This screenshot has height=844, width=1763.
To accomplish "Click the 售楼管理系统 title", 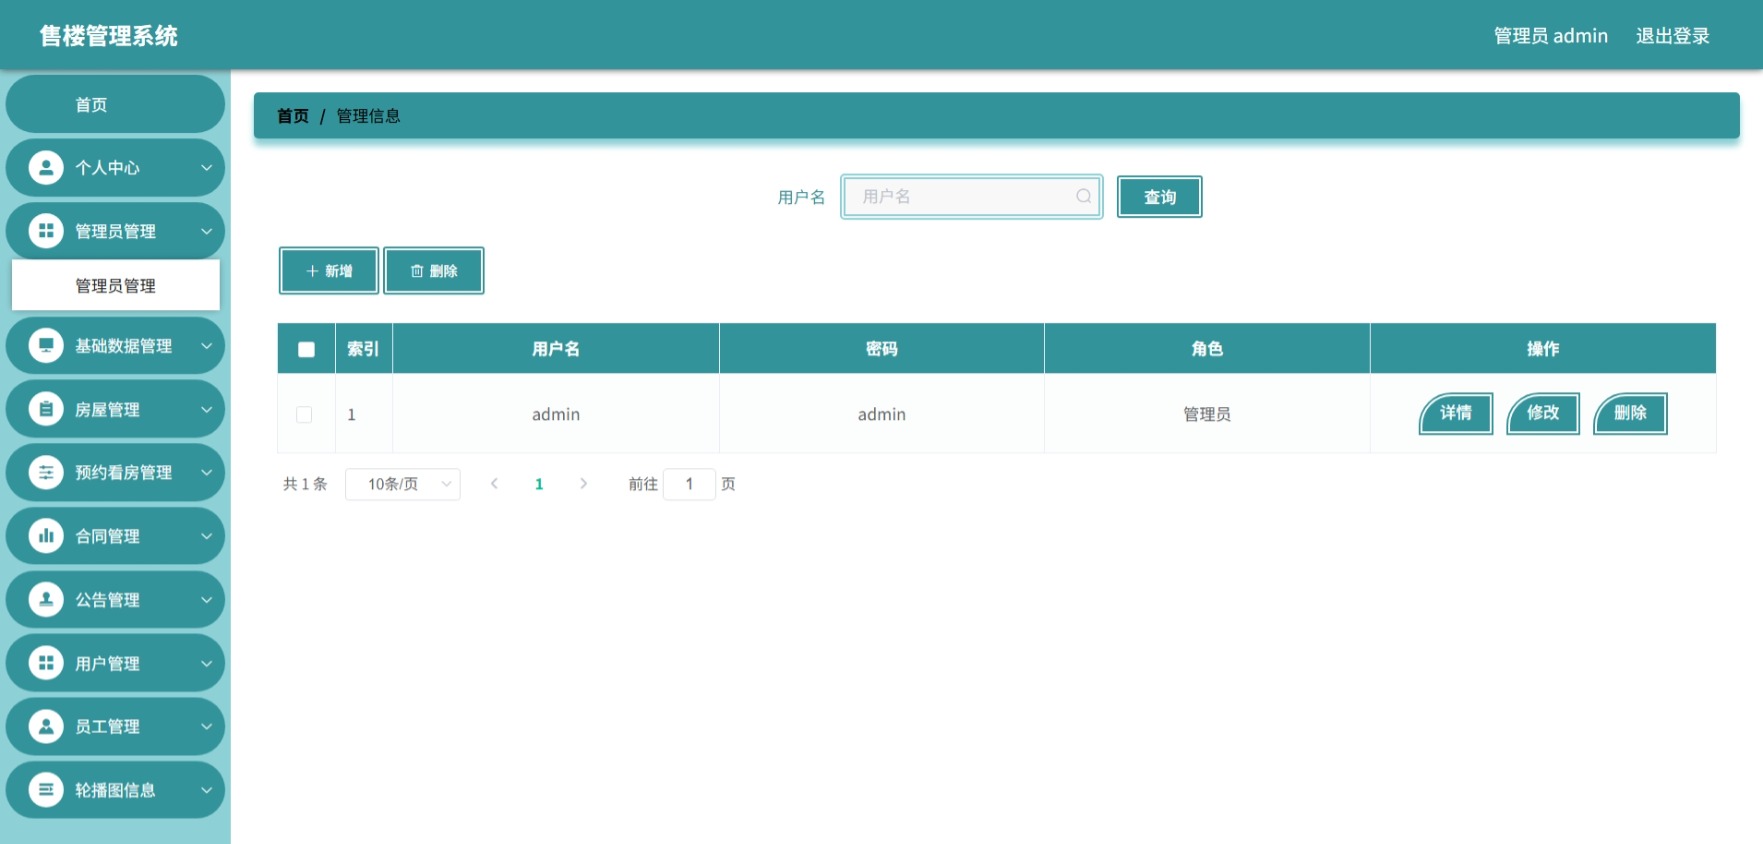I will (108, 36).
